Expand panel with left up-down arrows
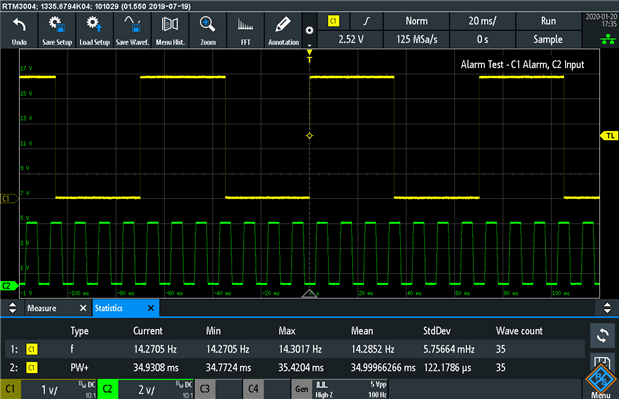The width and height of the screenshot is (619, 399). [12, 308]
